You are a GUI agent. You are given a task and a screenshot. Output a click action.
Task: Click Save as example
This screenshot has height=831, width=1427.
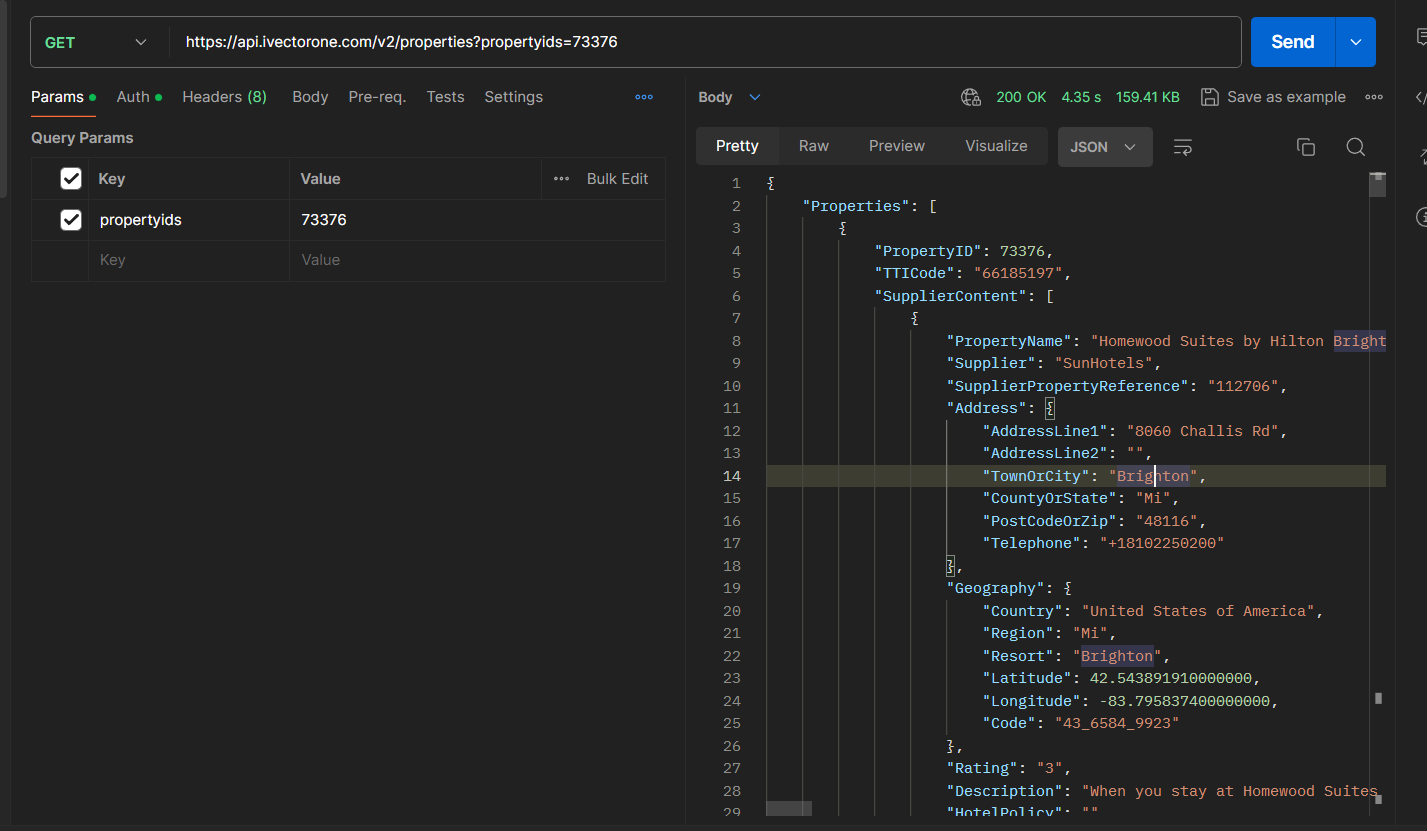[1273, 97]
